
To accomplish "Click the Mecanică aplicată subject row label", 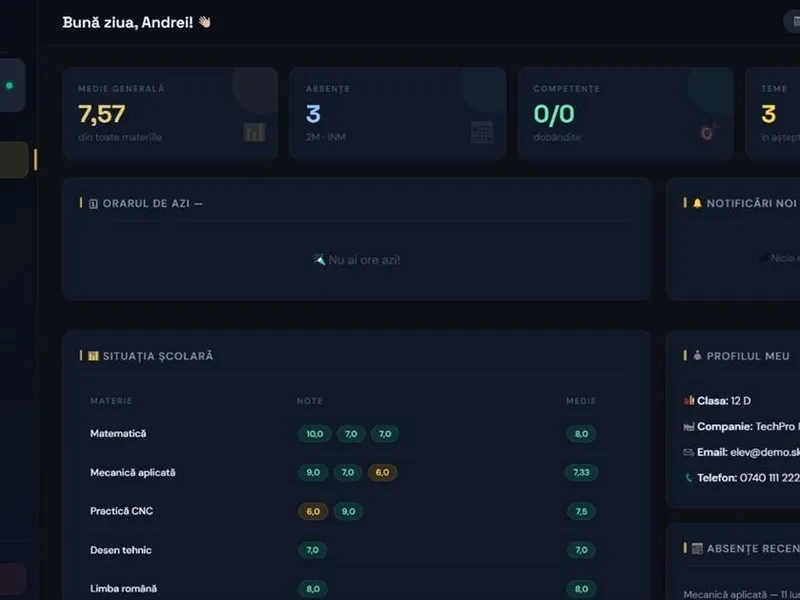I will [133, 472].
